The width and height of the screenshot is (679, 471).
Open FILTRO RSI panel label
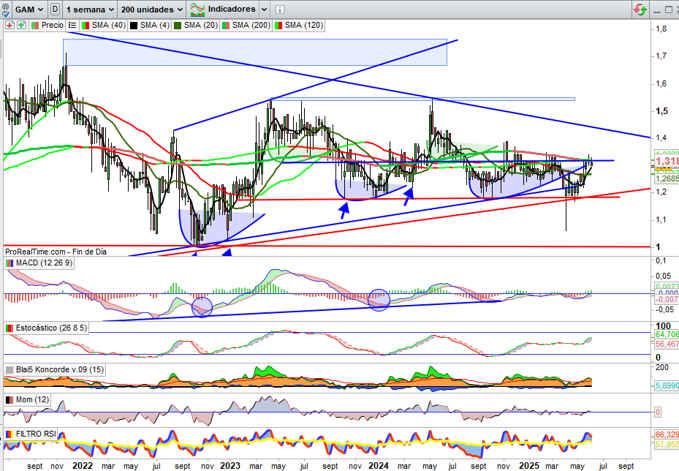(36, 434)
